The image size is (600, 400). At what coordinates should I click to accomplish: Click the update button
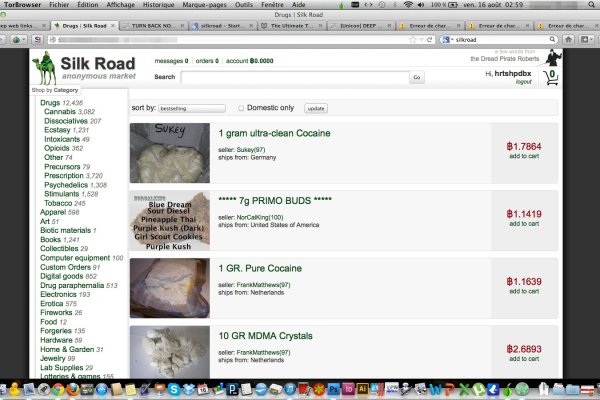(x=315, y=108)
